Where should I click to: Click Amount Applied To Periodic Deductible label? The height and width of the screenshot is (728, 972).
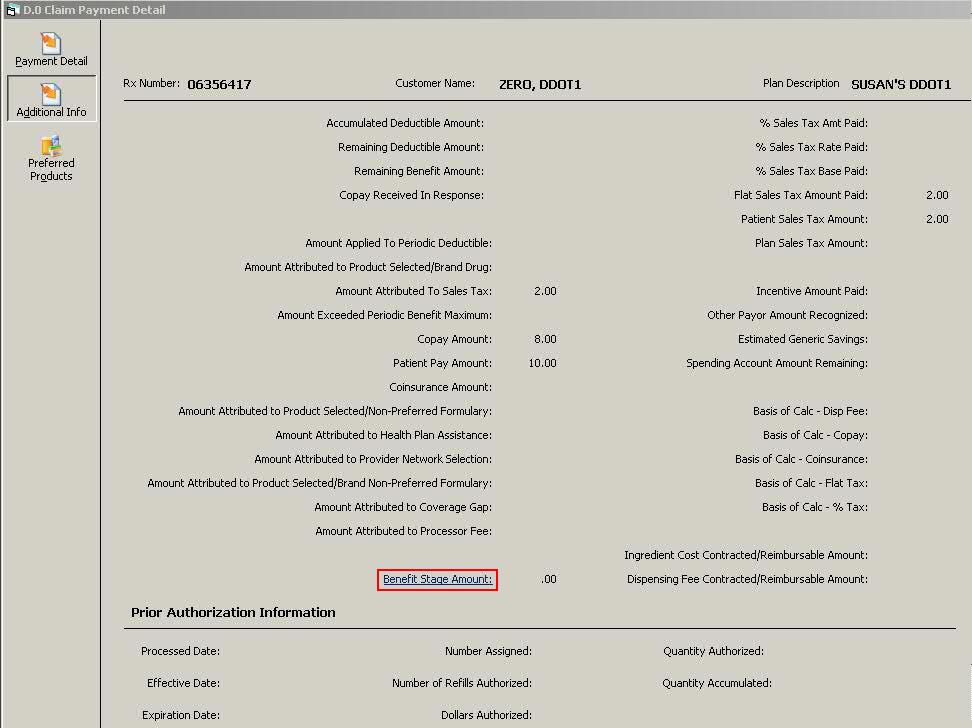pos(399,243)
